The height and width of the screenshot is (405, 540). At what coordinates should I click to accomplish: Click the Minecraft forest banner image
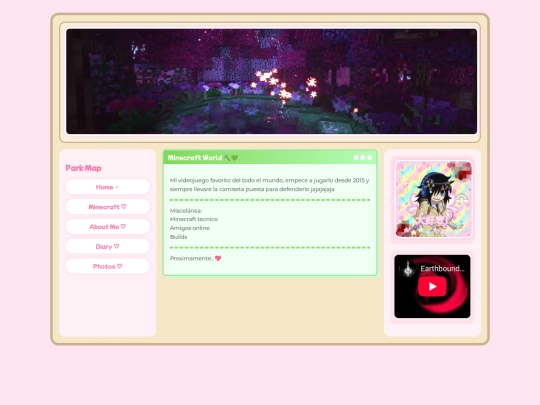(x=271, y=81)
